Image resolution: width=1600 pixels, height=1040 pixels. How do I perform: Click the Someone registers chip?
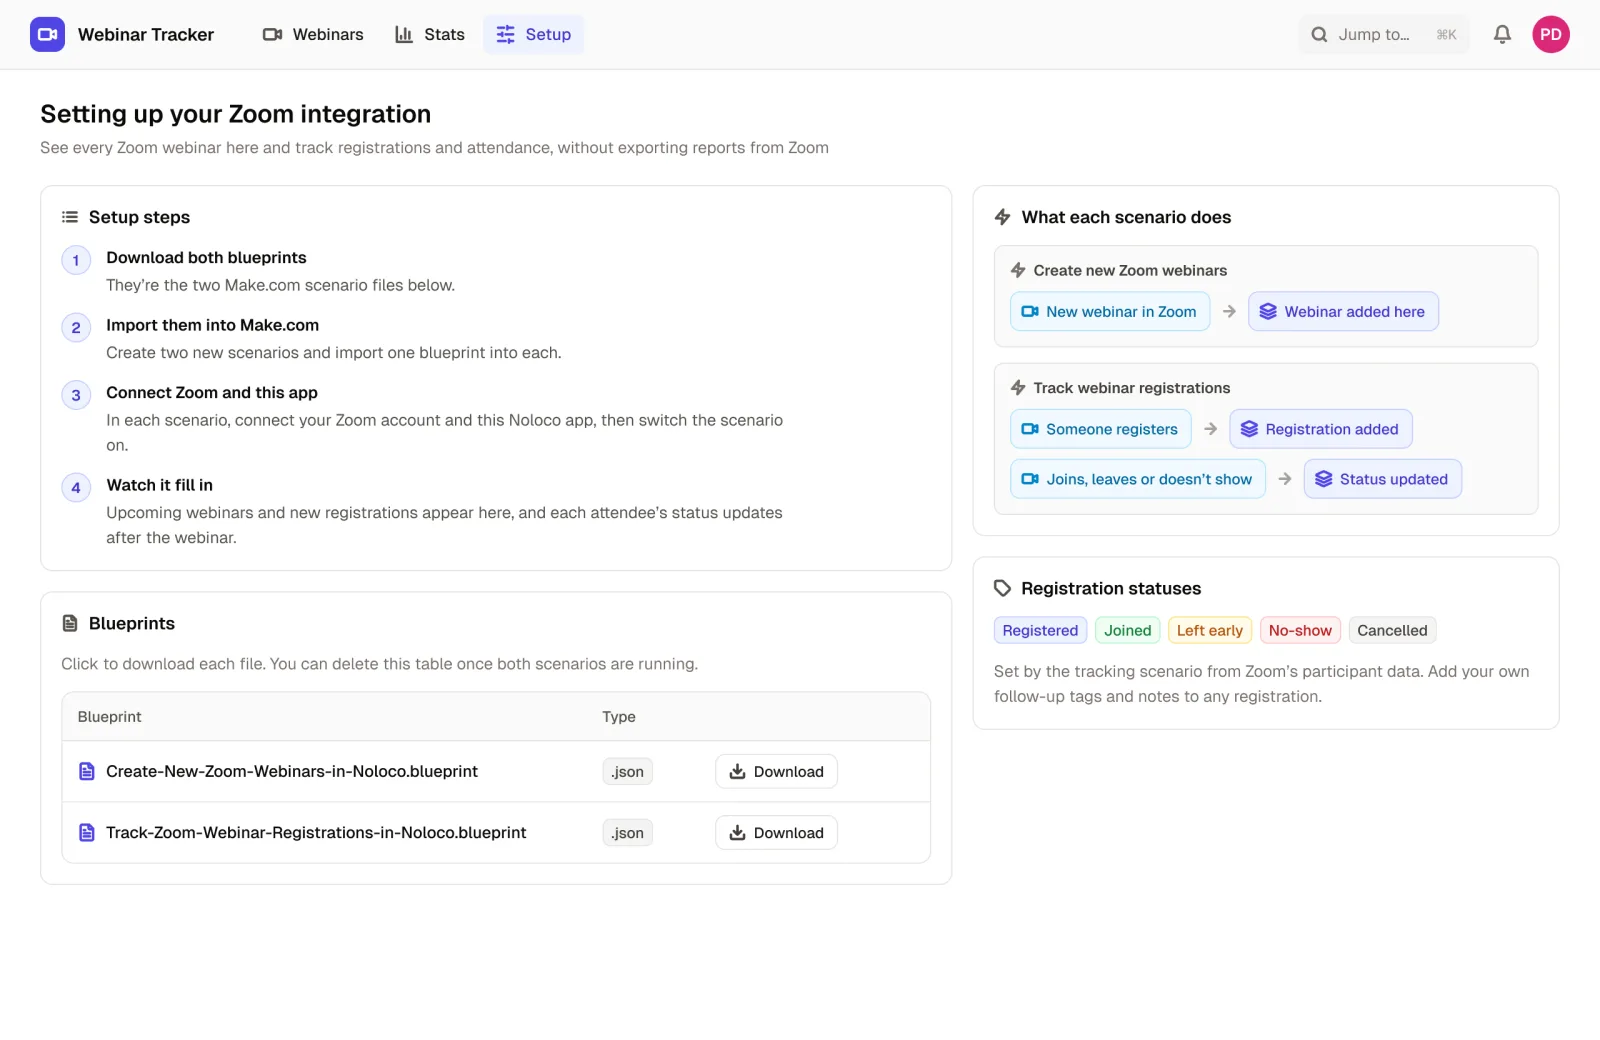pos(1101,429)
